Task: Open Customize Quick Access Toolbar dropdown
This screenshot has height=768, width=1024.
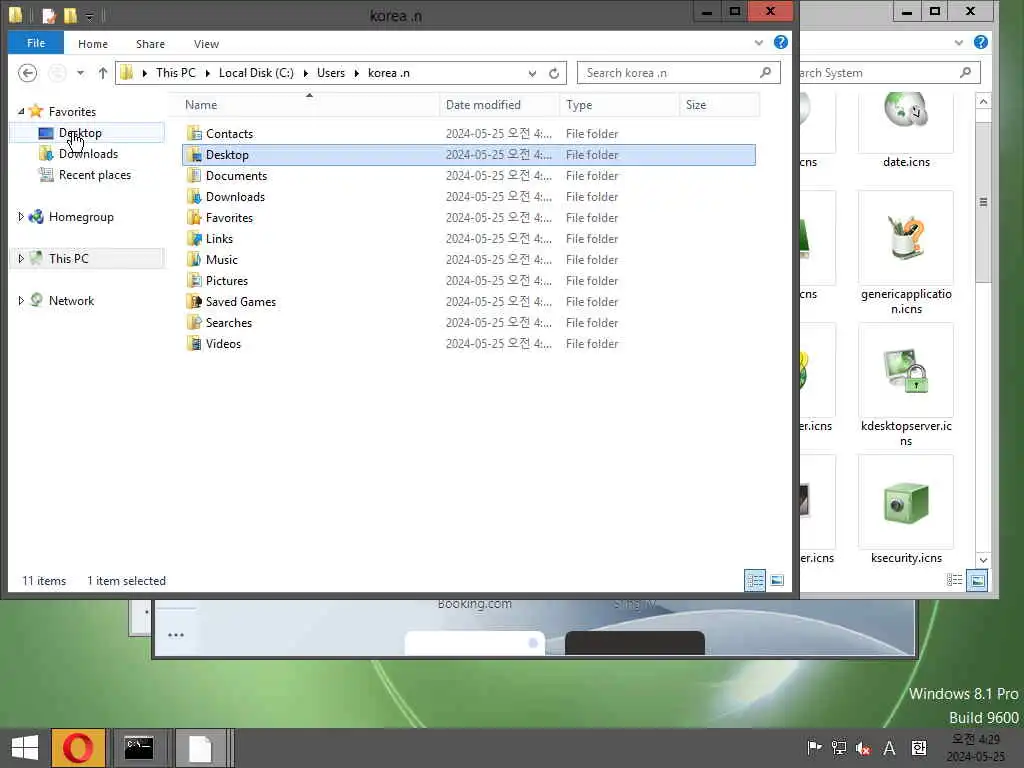Action: click(89, 16)
